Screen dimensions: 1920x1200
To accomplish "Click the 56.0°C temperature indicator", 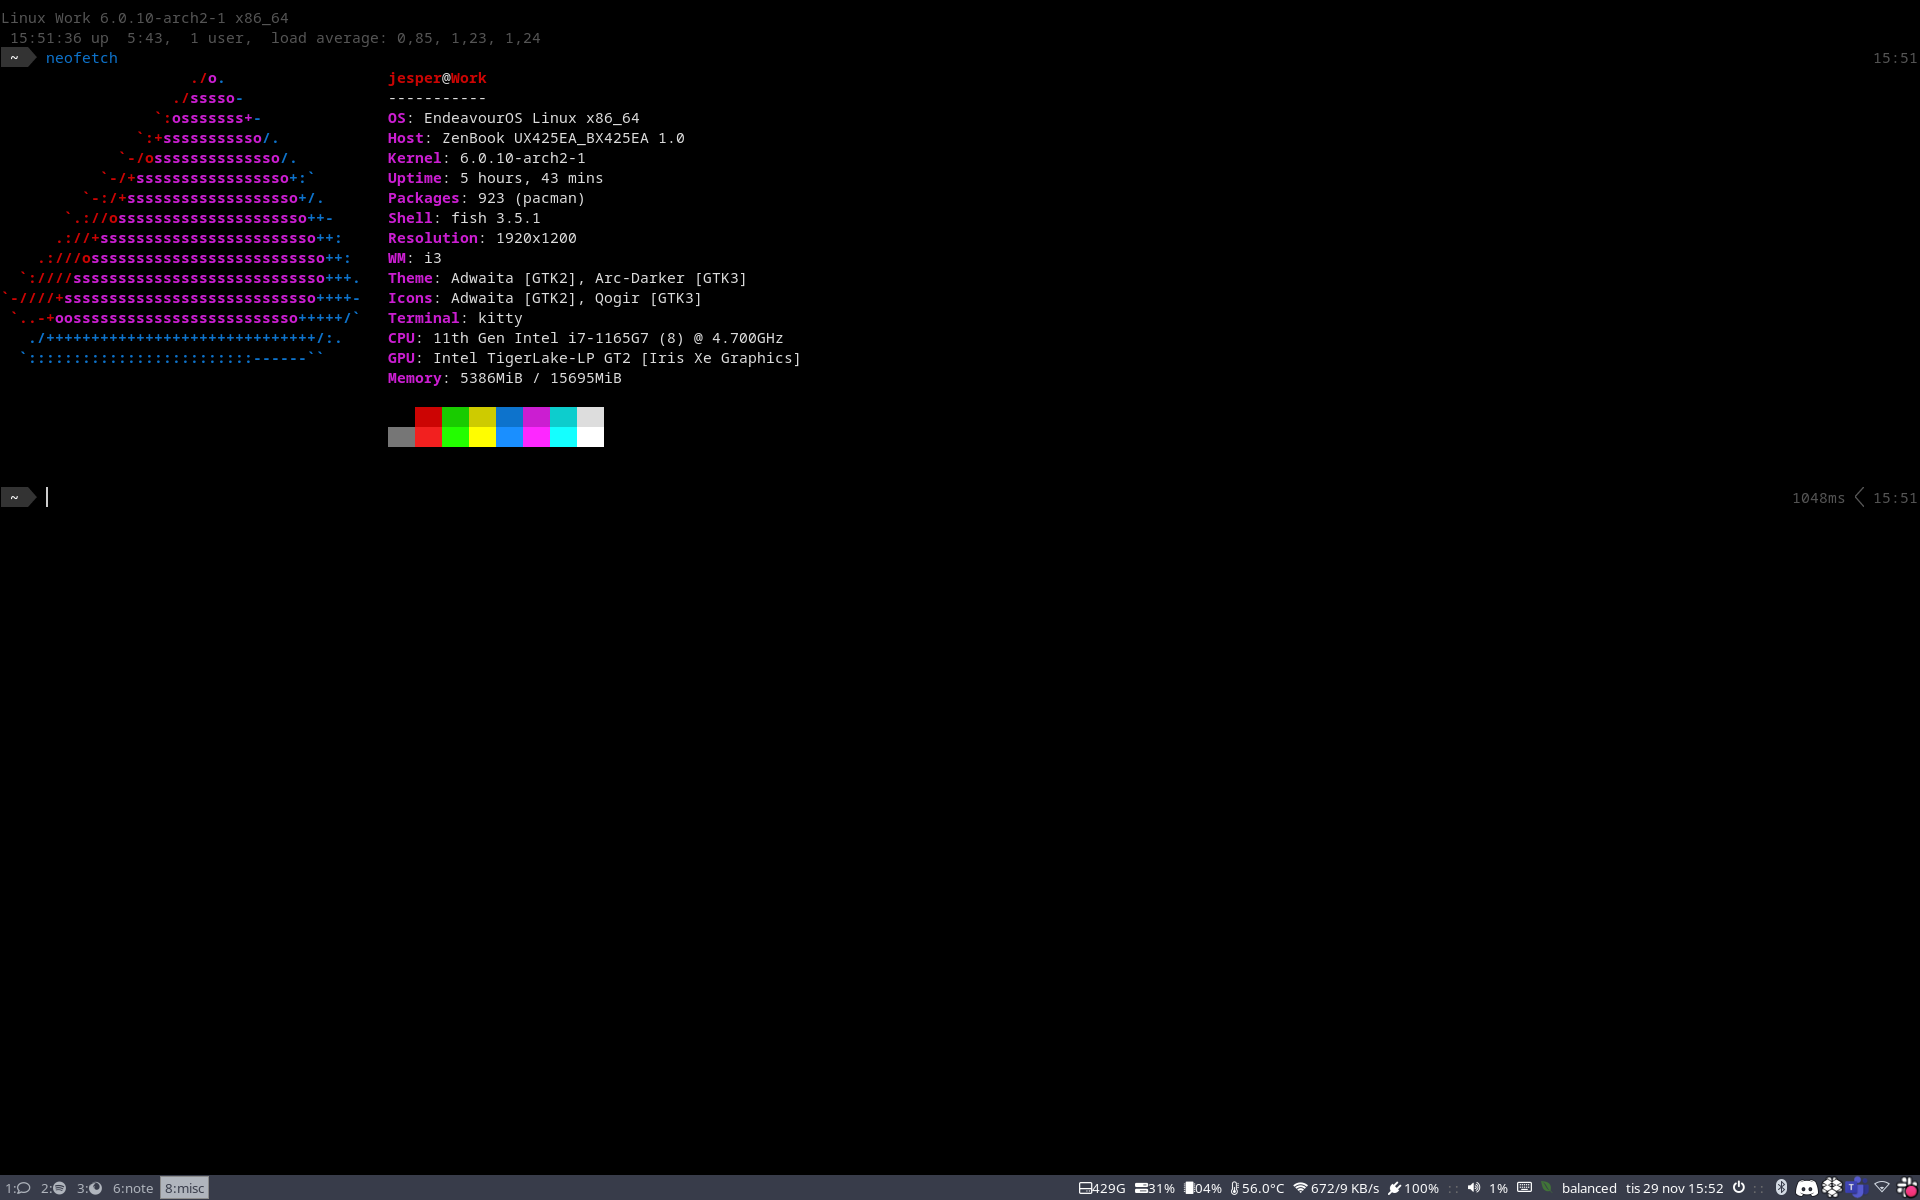I will point(1258,1188).
